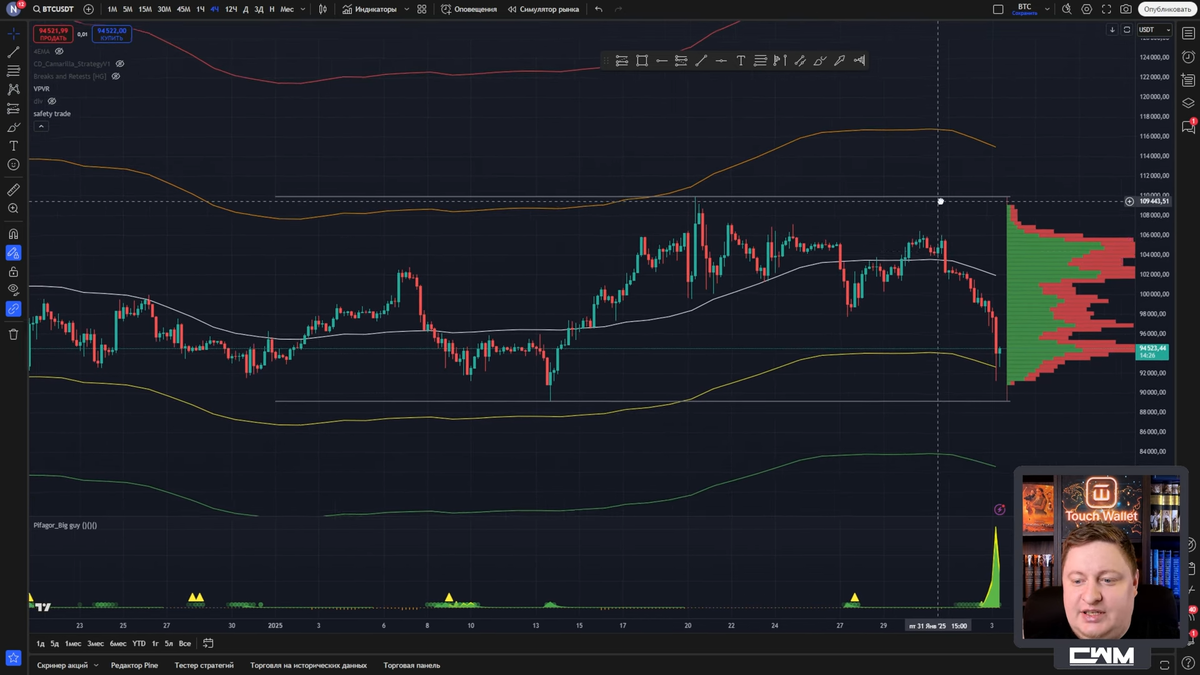
Task: Select the brush tool in left sidebar
Action: (x=14, y=127)
